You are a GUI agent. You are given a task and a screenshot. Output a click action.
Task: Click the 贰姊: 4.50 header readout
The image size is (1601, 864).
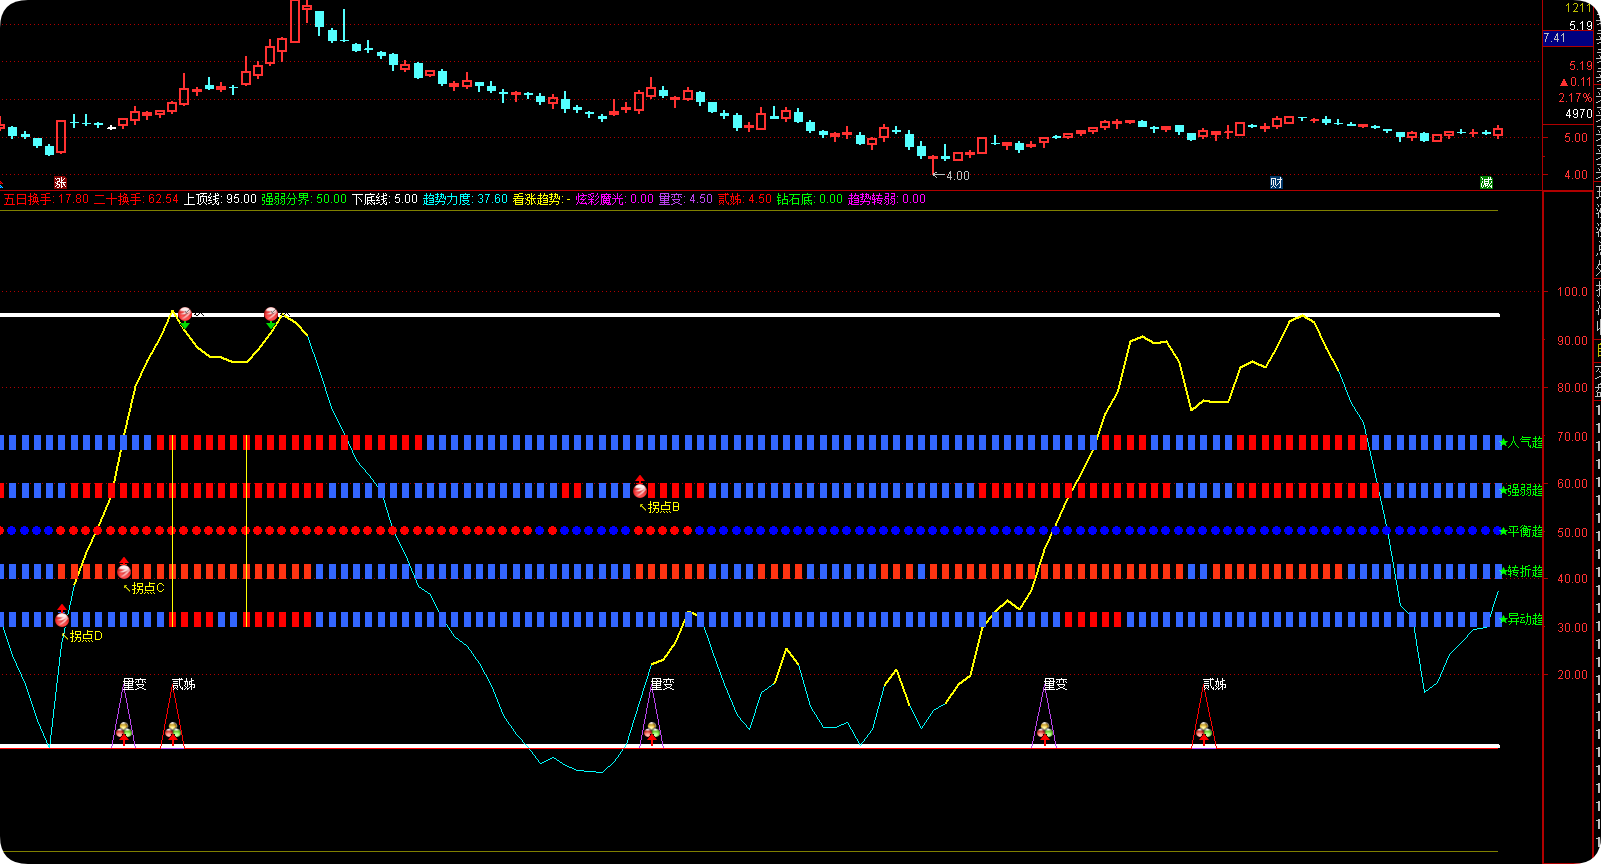745,199
